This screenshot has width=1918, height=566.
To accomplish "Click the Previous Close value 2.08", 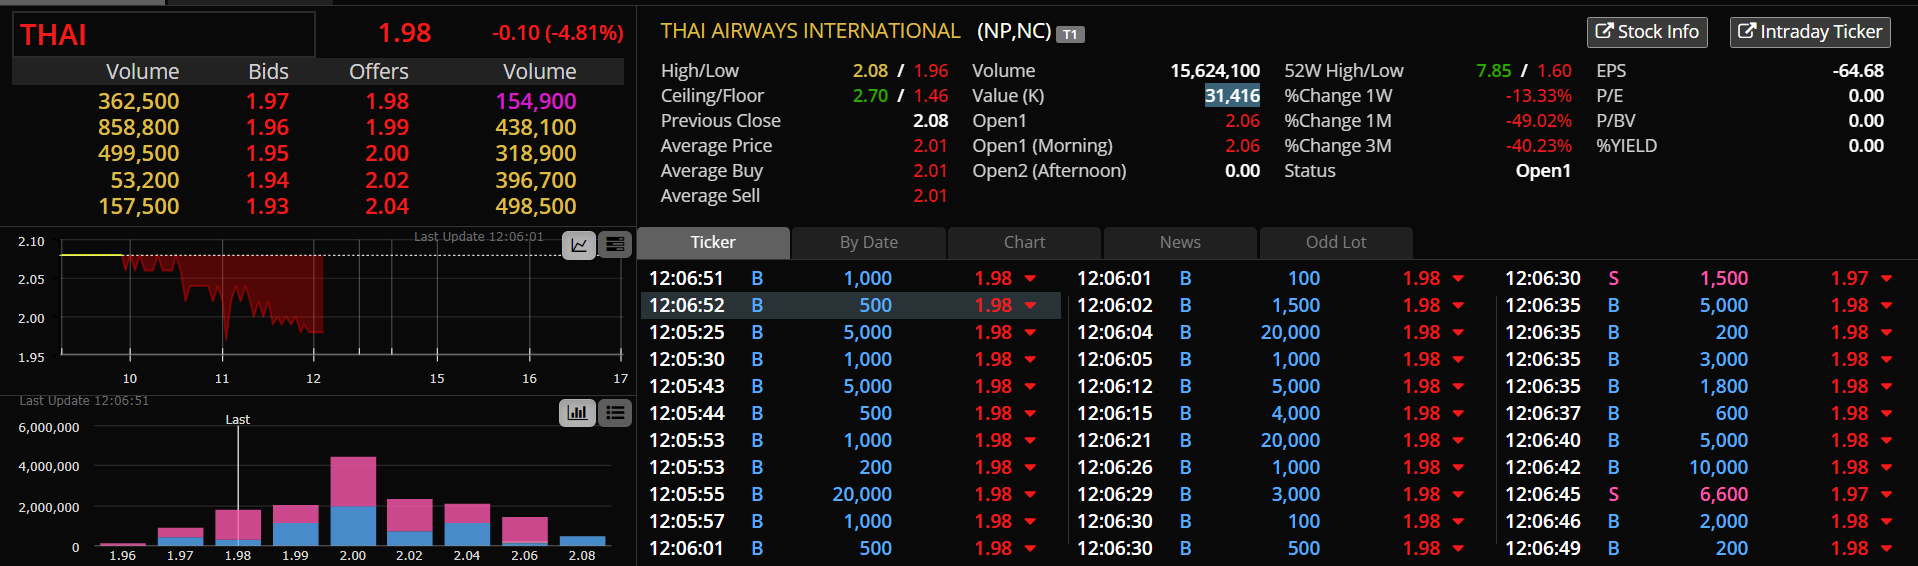I will pyautogui.click(x=930, y=121).
